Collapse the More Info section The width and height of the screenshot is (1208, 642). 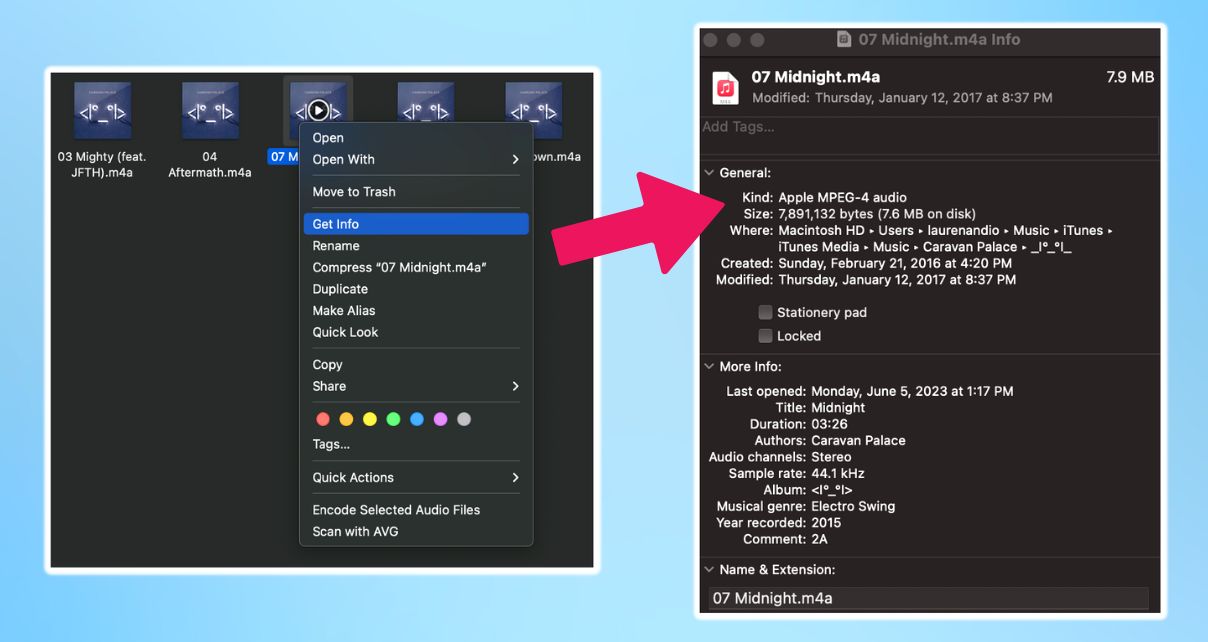pyautogui.click(x=709, y=366)
